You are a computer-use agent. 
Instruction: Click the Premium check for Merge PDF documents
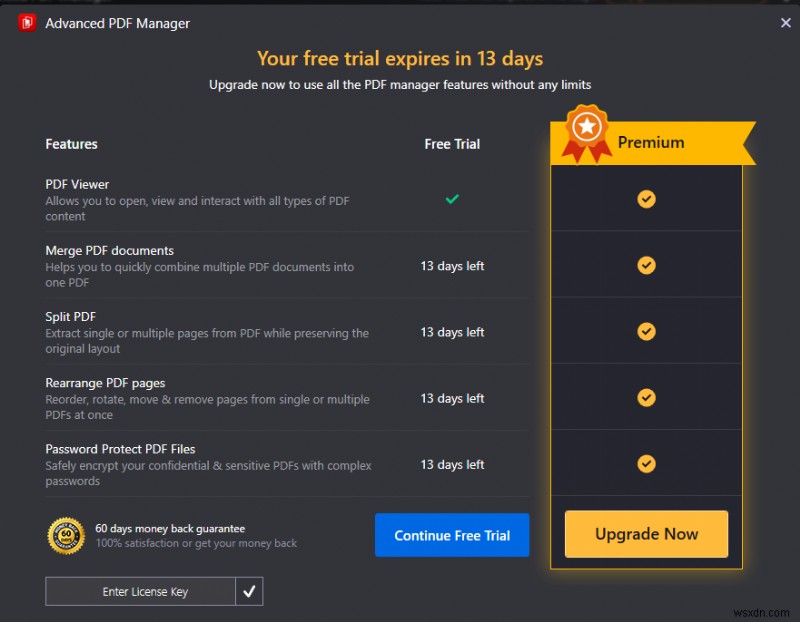click(646, 264)
